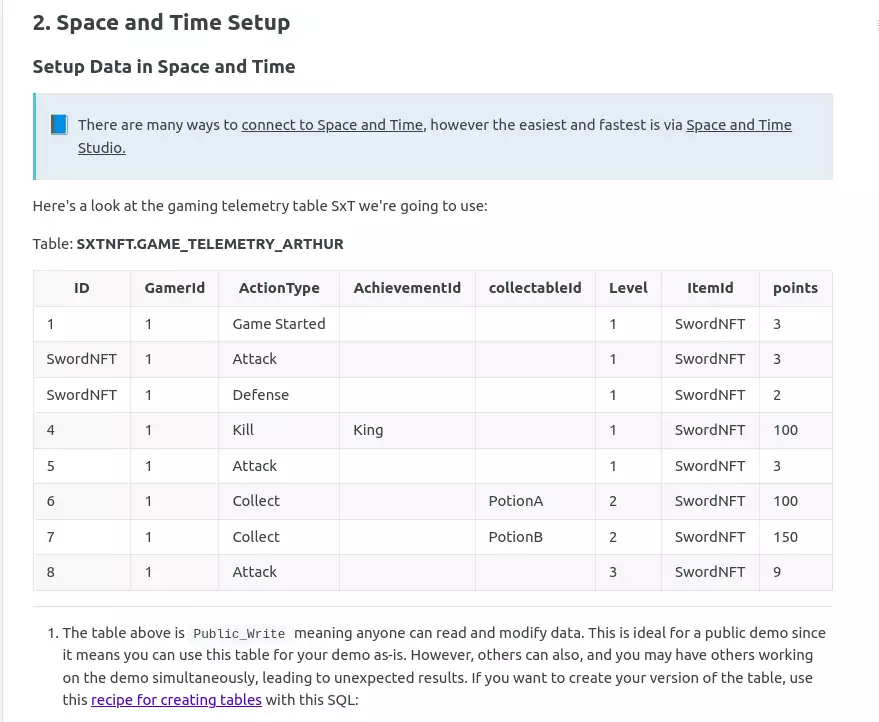Click the ItemId column header
Screen dimensions: 879x722
(x=710, y=288)
